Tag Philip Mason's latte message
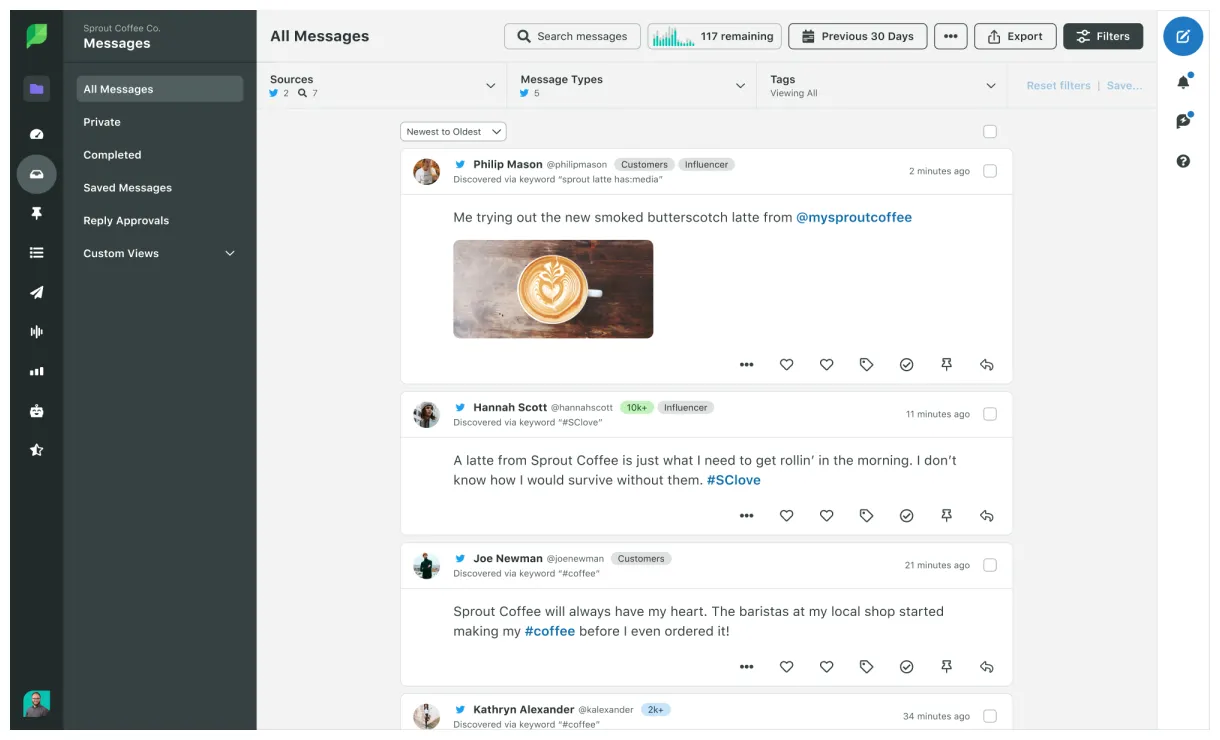 click(x=866, y=364)
